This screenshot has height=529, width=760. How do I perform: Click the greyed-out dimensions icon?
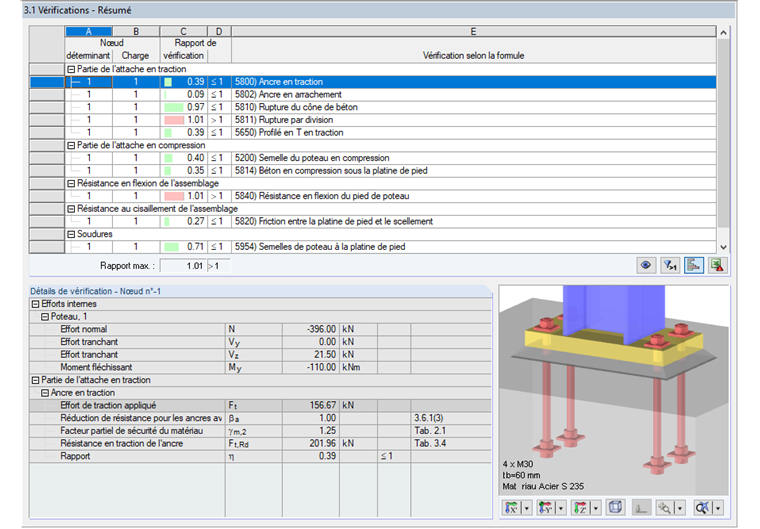[x=641, y=508]
